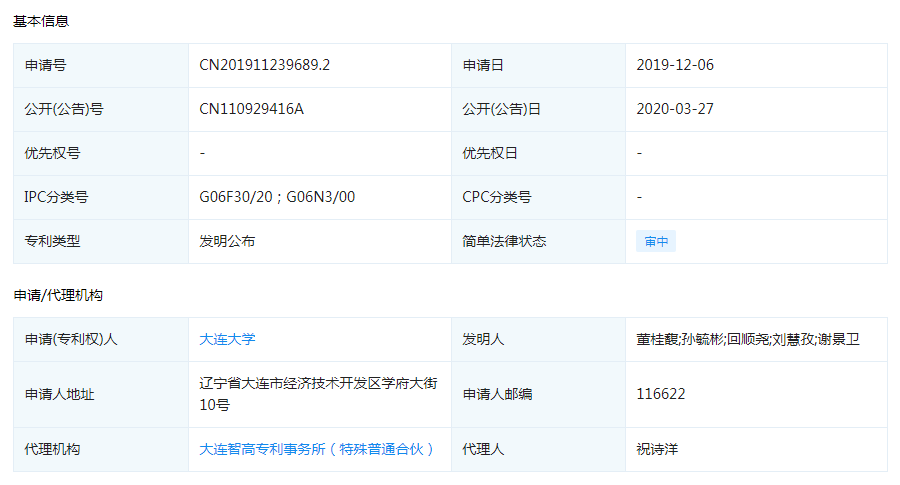Click the 发明人 field label
Image resolution: width=900 pixels, height=485 pixels.
(483, 339)
